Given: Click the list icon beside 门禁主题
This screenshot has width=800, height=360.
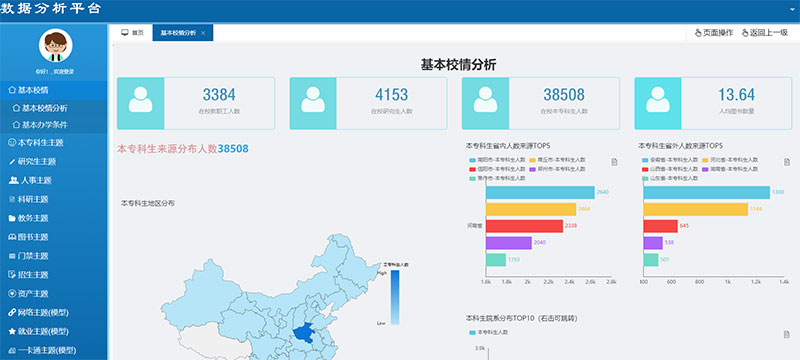Looking at the screenshot, I should coord(13,256).
